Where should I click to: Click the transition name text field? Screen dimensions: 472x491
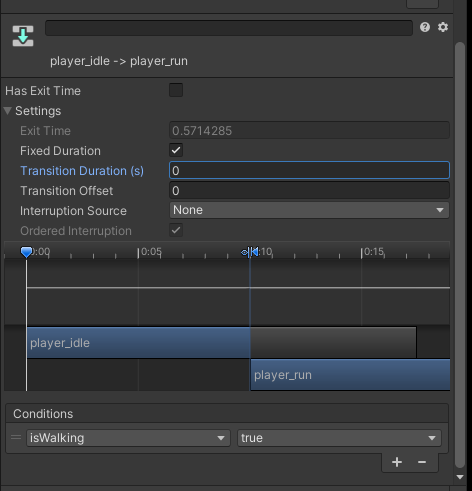(229, 28)
